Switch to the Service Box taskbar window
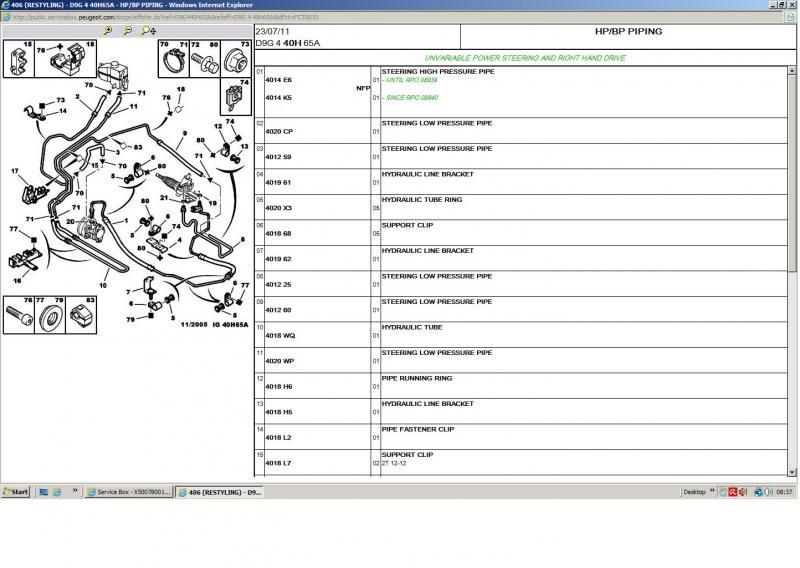Viewport: 800px width, 568px height. [x=129, y=492]
